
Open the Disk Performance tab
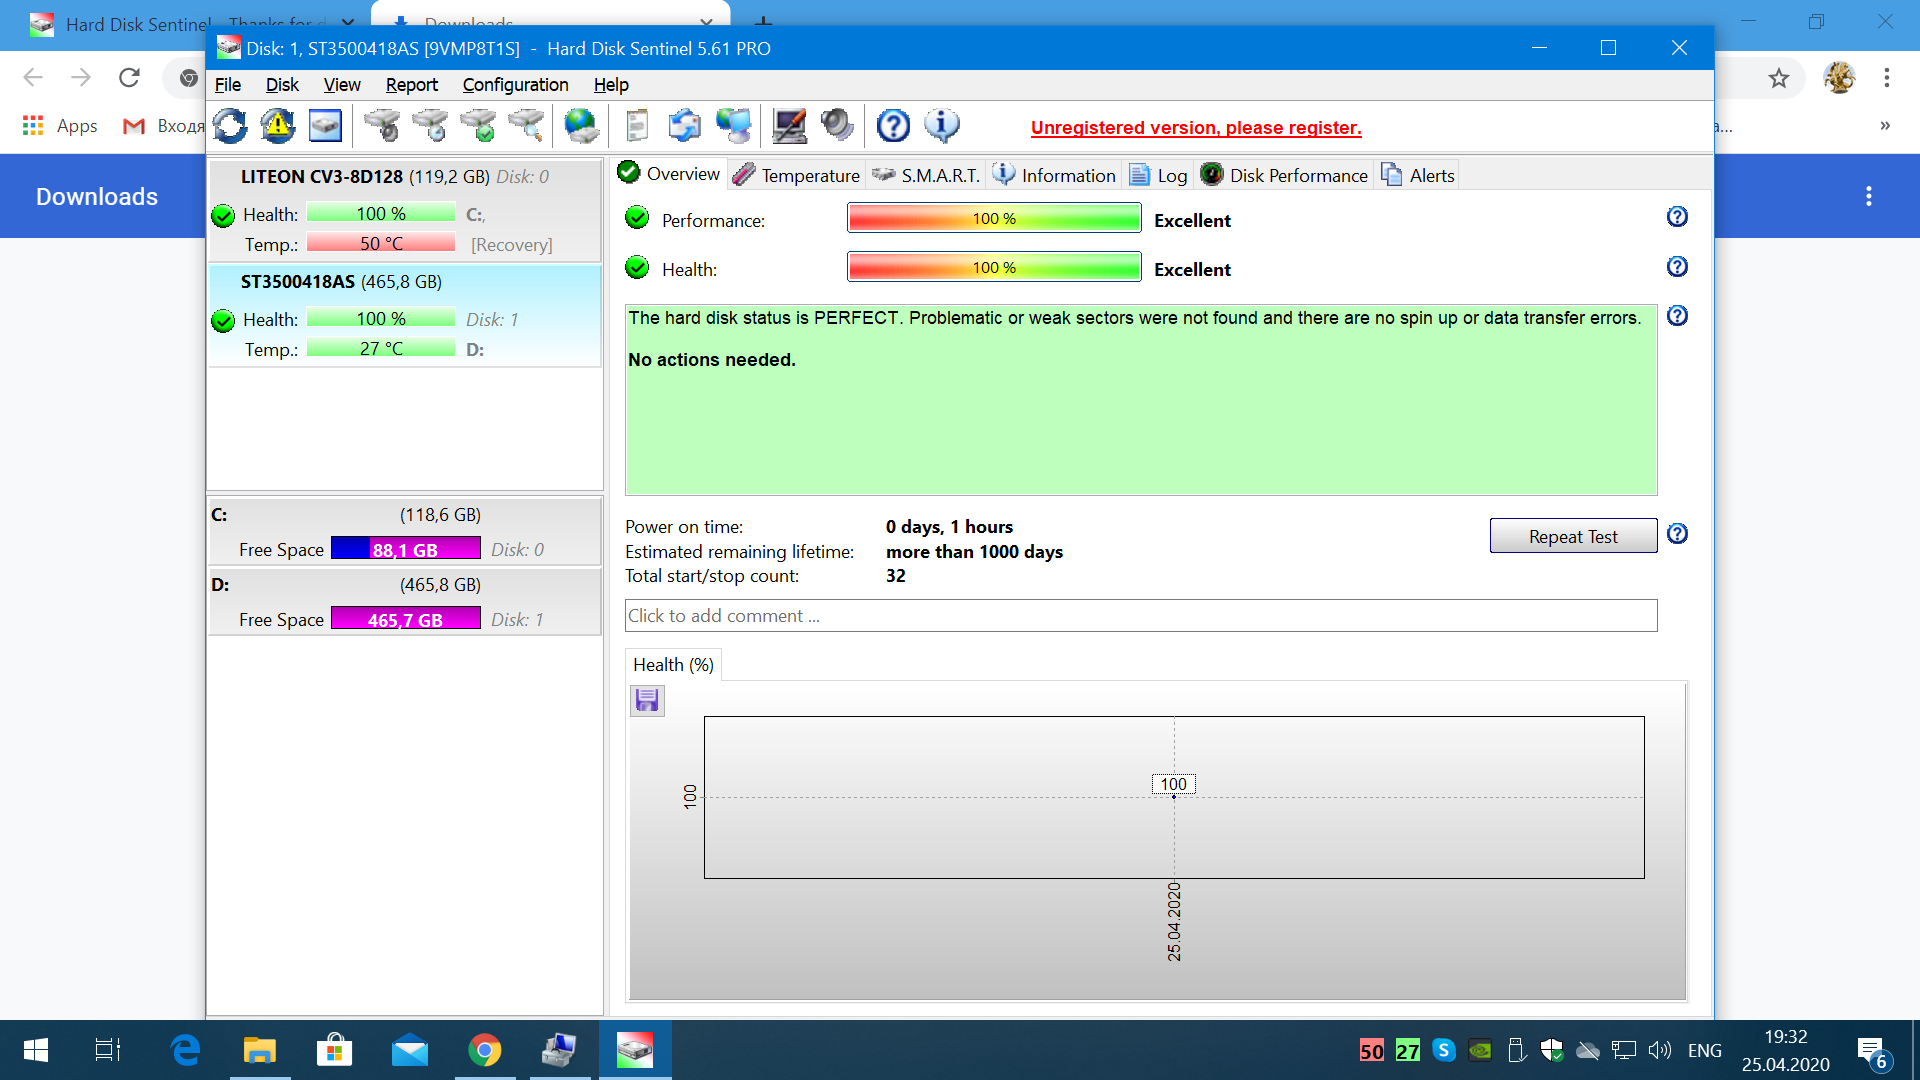pos(1284,175)
